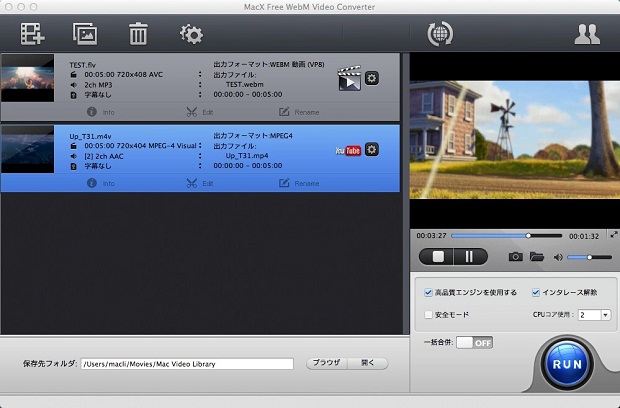Click the YouTube format icon for Up_T31.m4v

(x=348, y=151)
